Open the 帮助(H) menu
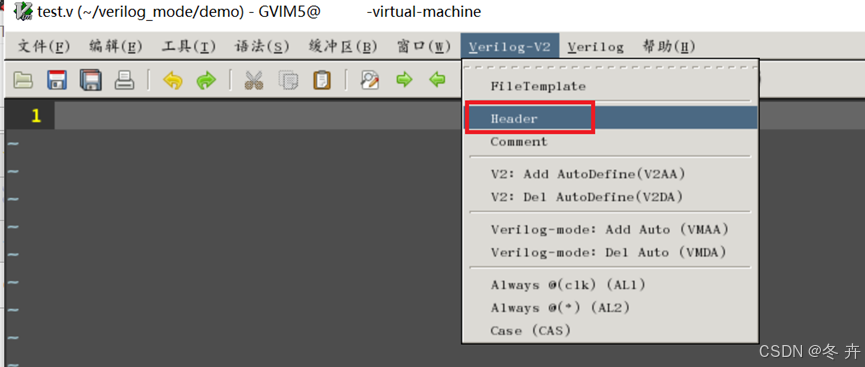 [669, 46]
